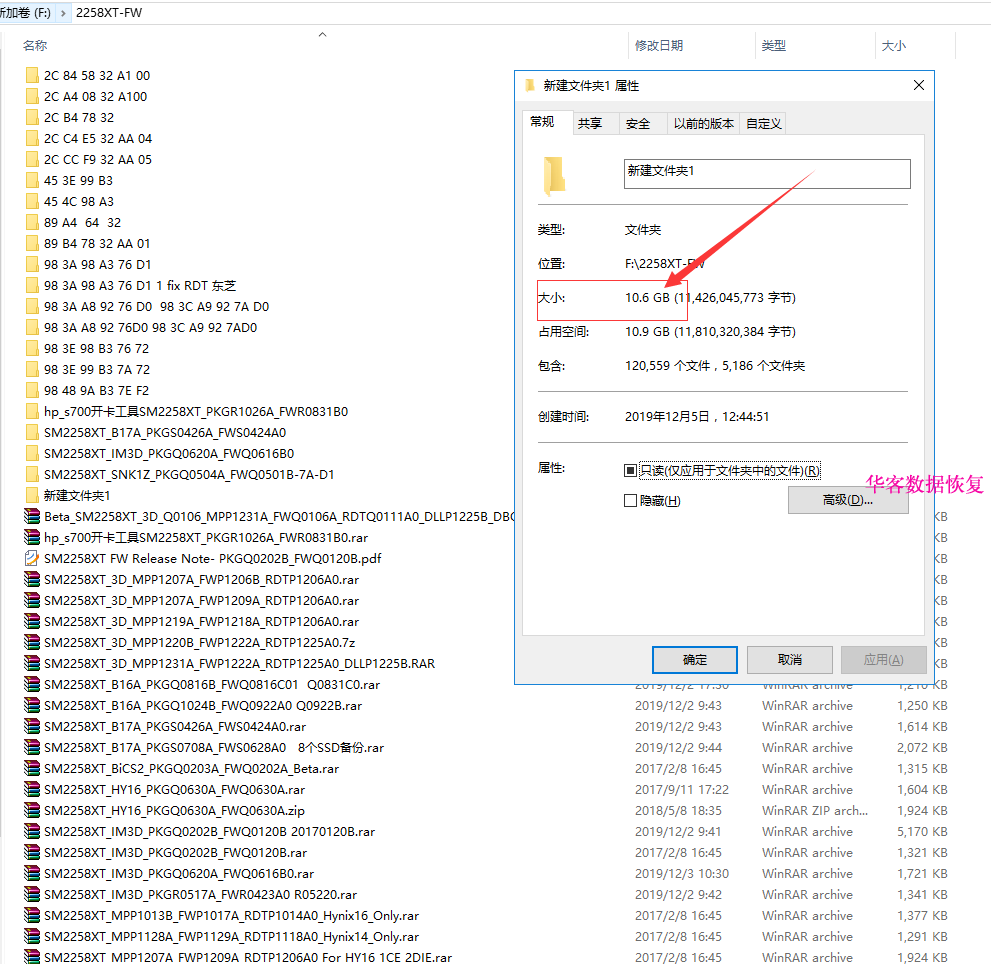Click the 取消 button
The width and height of the screenshot is (991, 966).
tap(789, 660)
